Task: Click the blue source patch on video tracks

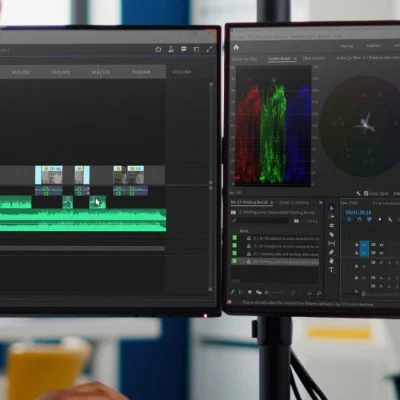Action: (x=364, y=249)
